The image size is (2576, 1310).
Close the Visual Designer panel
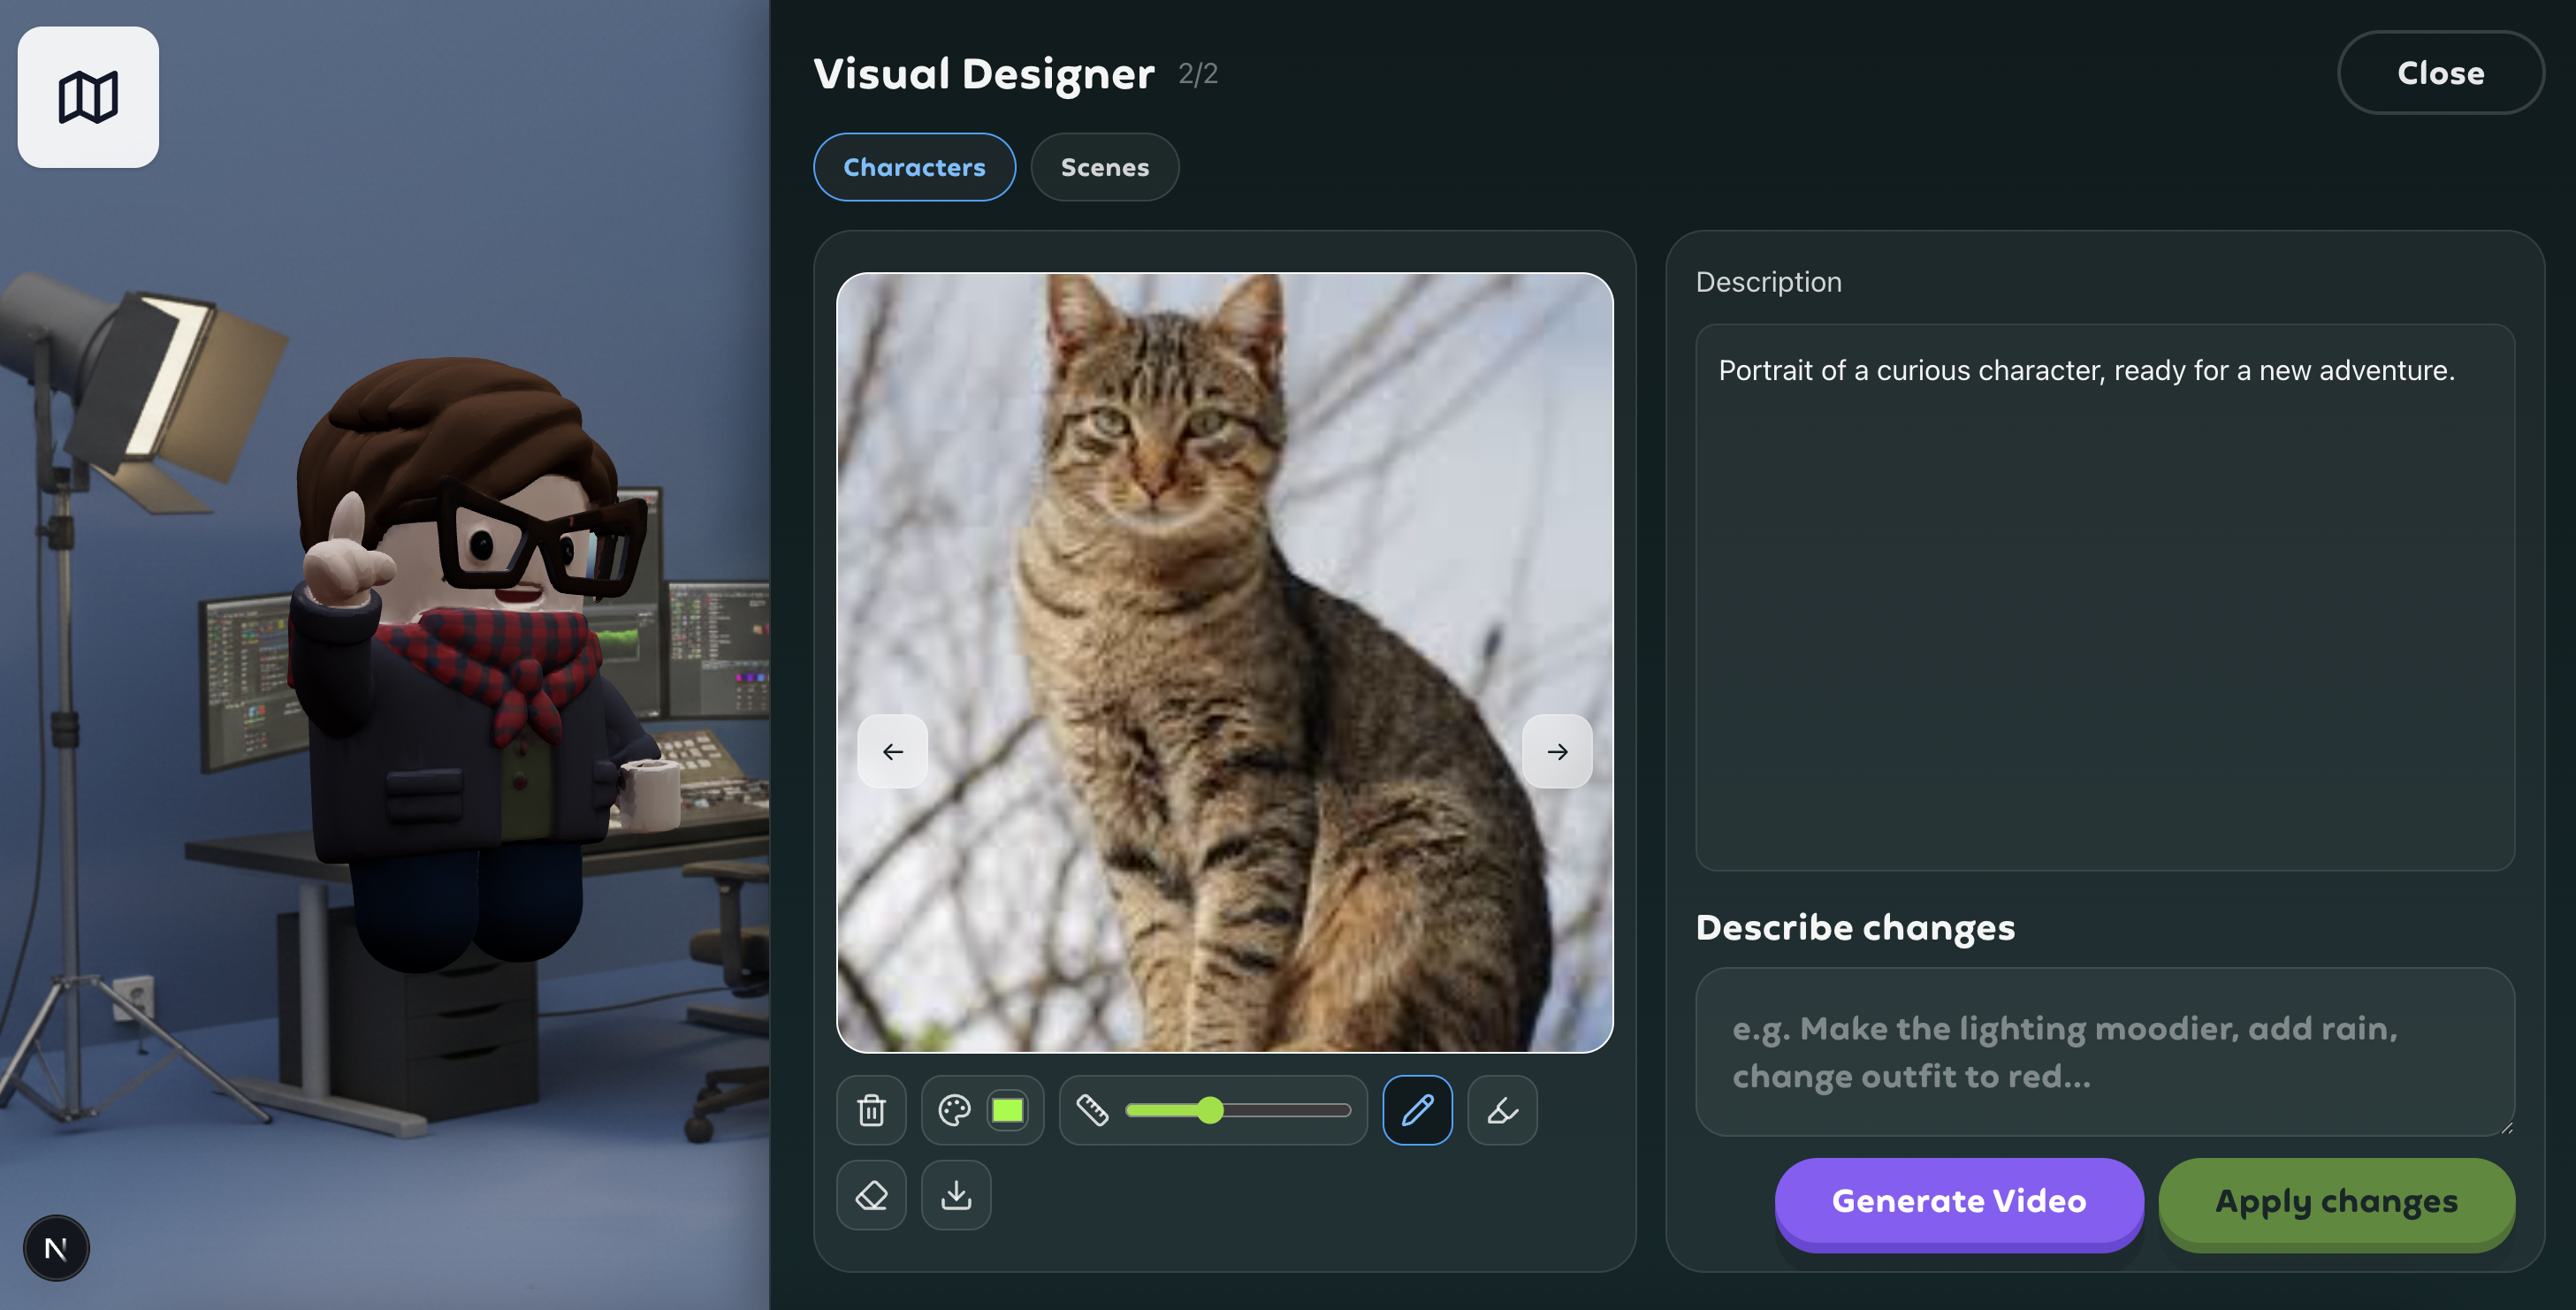(x=2440, y=73)
